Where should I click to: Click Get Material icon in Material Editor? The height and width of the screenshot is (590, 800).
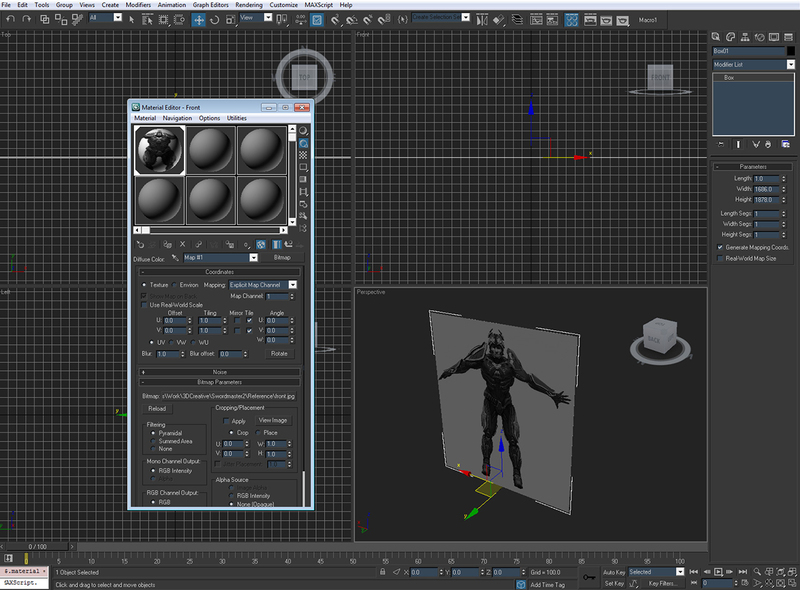coord(140,244)
